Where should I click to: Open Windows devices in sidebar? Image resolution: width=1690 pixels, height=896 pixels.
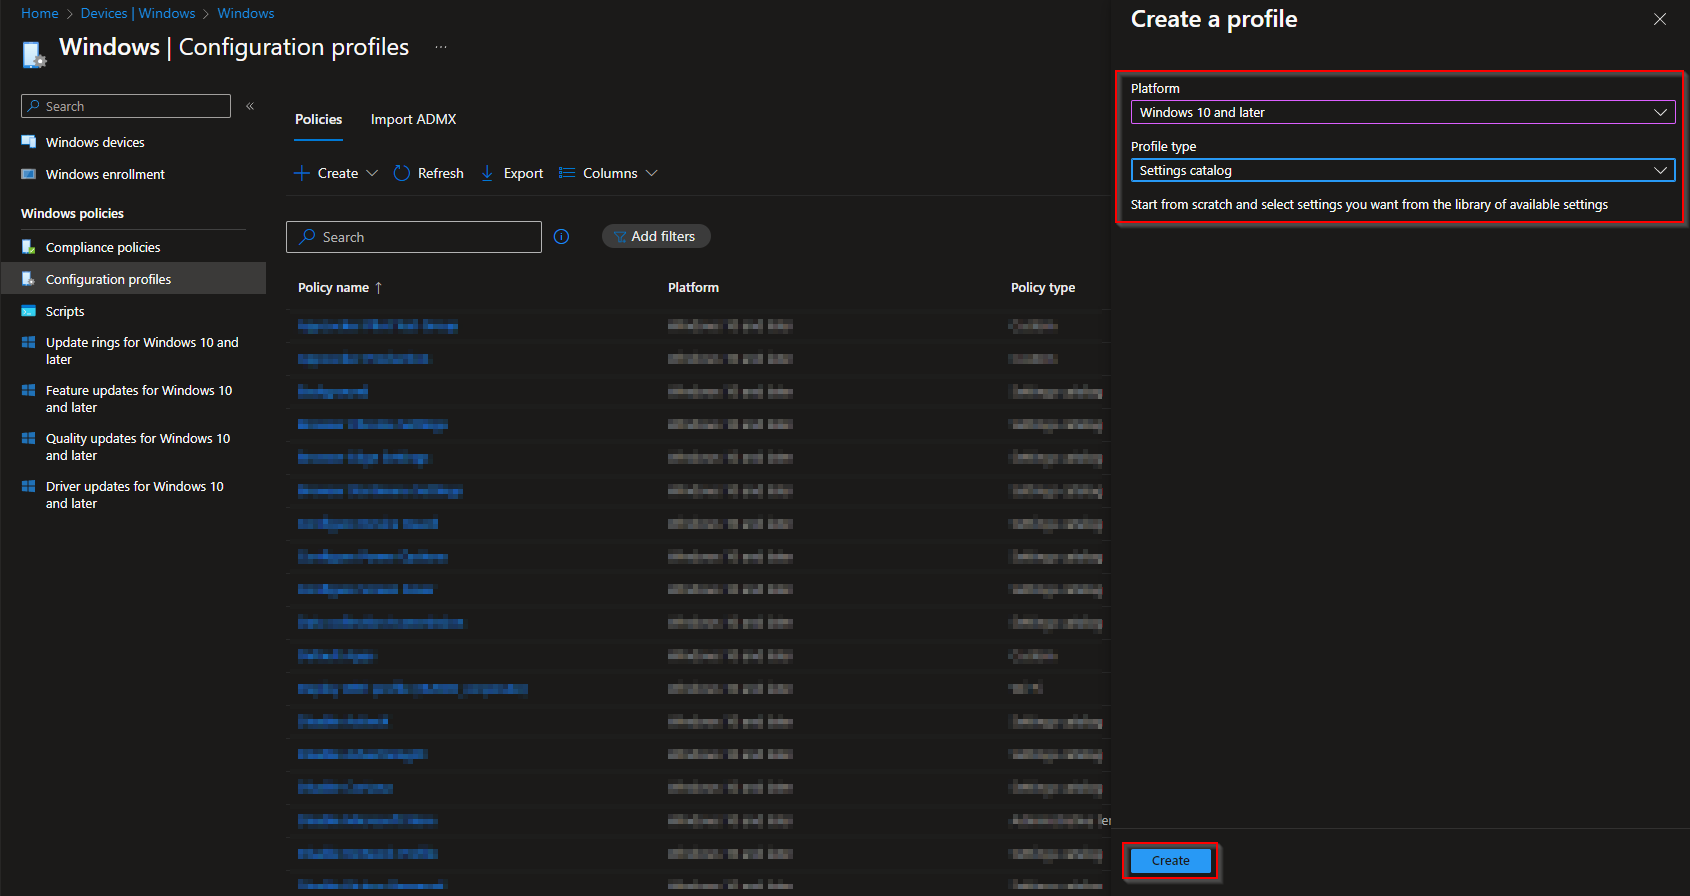tap(95, 142)
